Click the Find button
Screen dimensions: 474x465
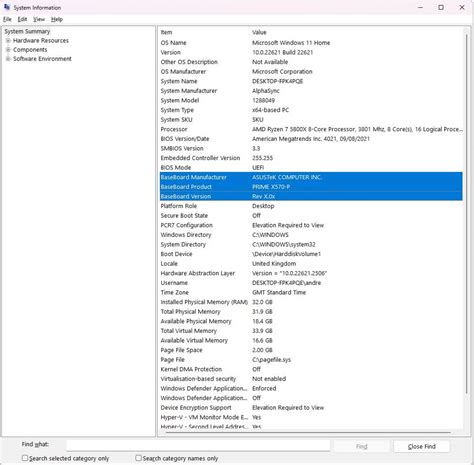(x=362, y=446)
